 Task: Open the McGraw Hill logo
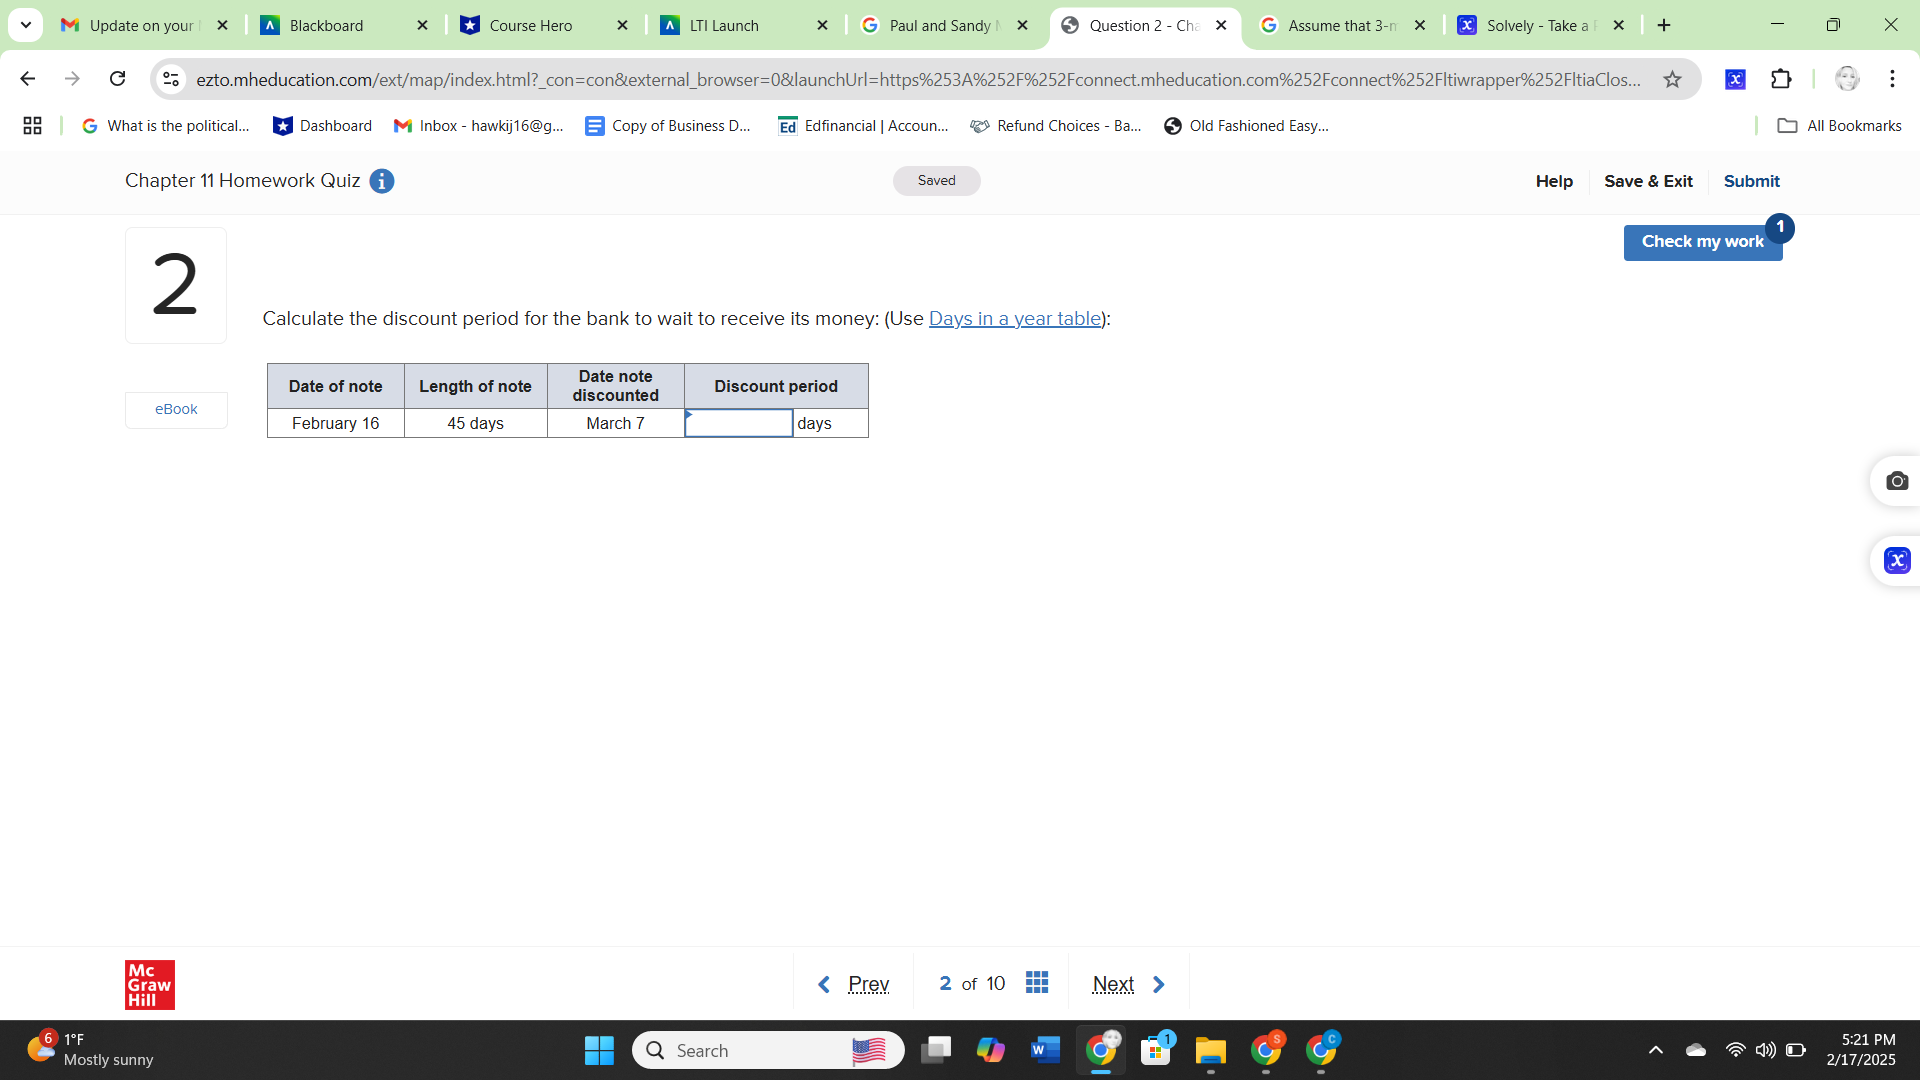(149, 984)
